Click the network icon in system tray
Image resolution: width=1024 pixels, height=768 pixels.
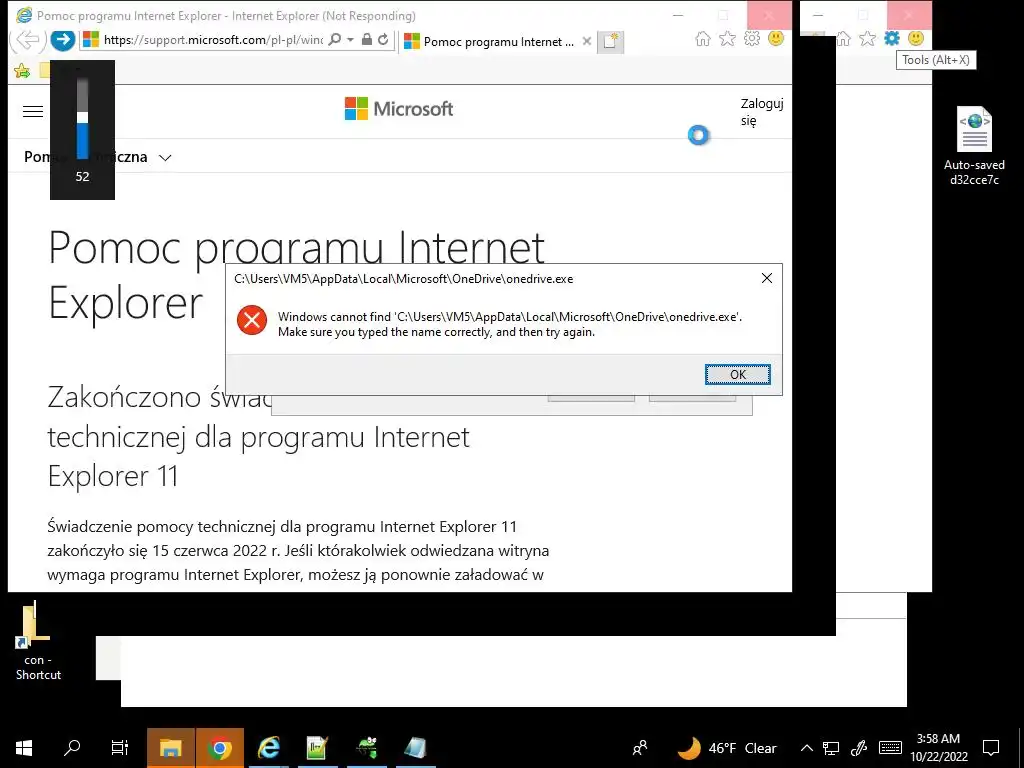(x=831, y=748)
